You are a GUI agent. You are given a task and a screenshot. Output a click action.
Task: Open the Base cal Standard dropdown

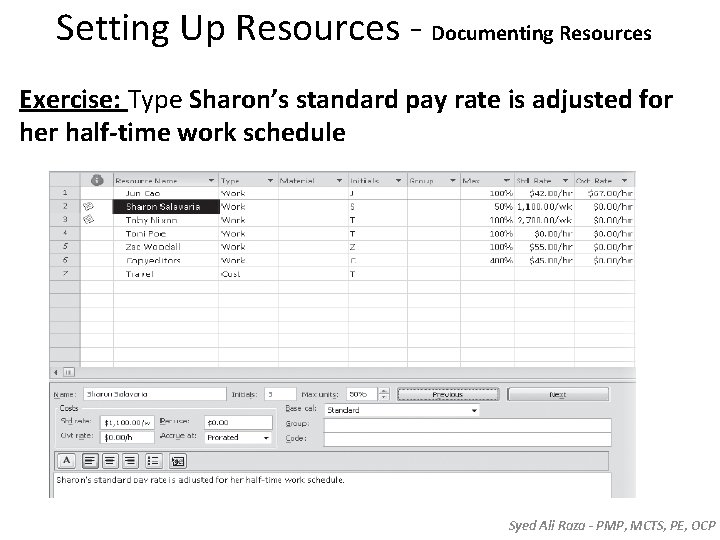(x=474, y=411)
